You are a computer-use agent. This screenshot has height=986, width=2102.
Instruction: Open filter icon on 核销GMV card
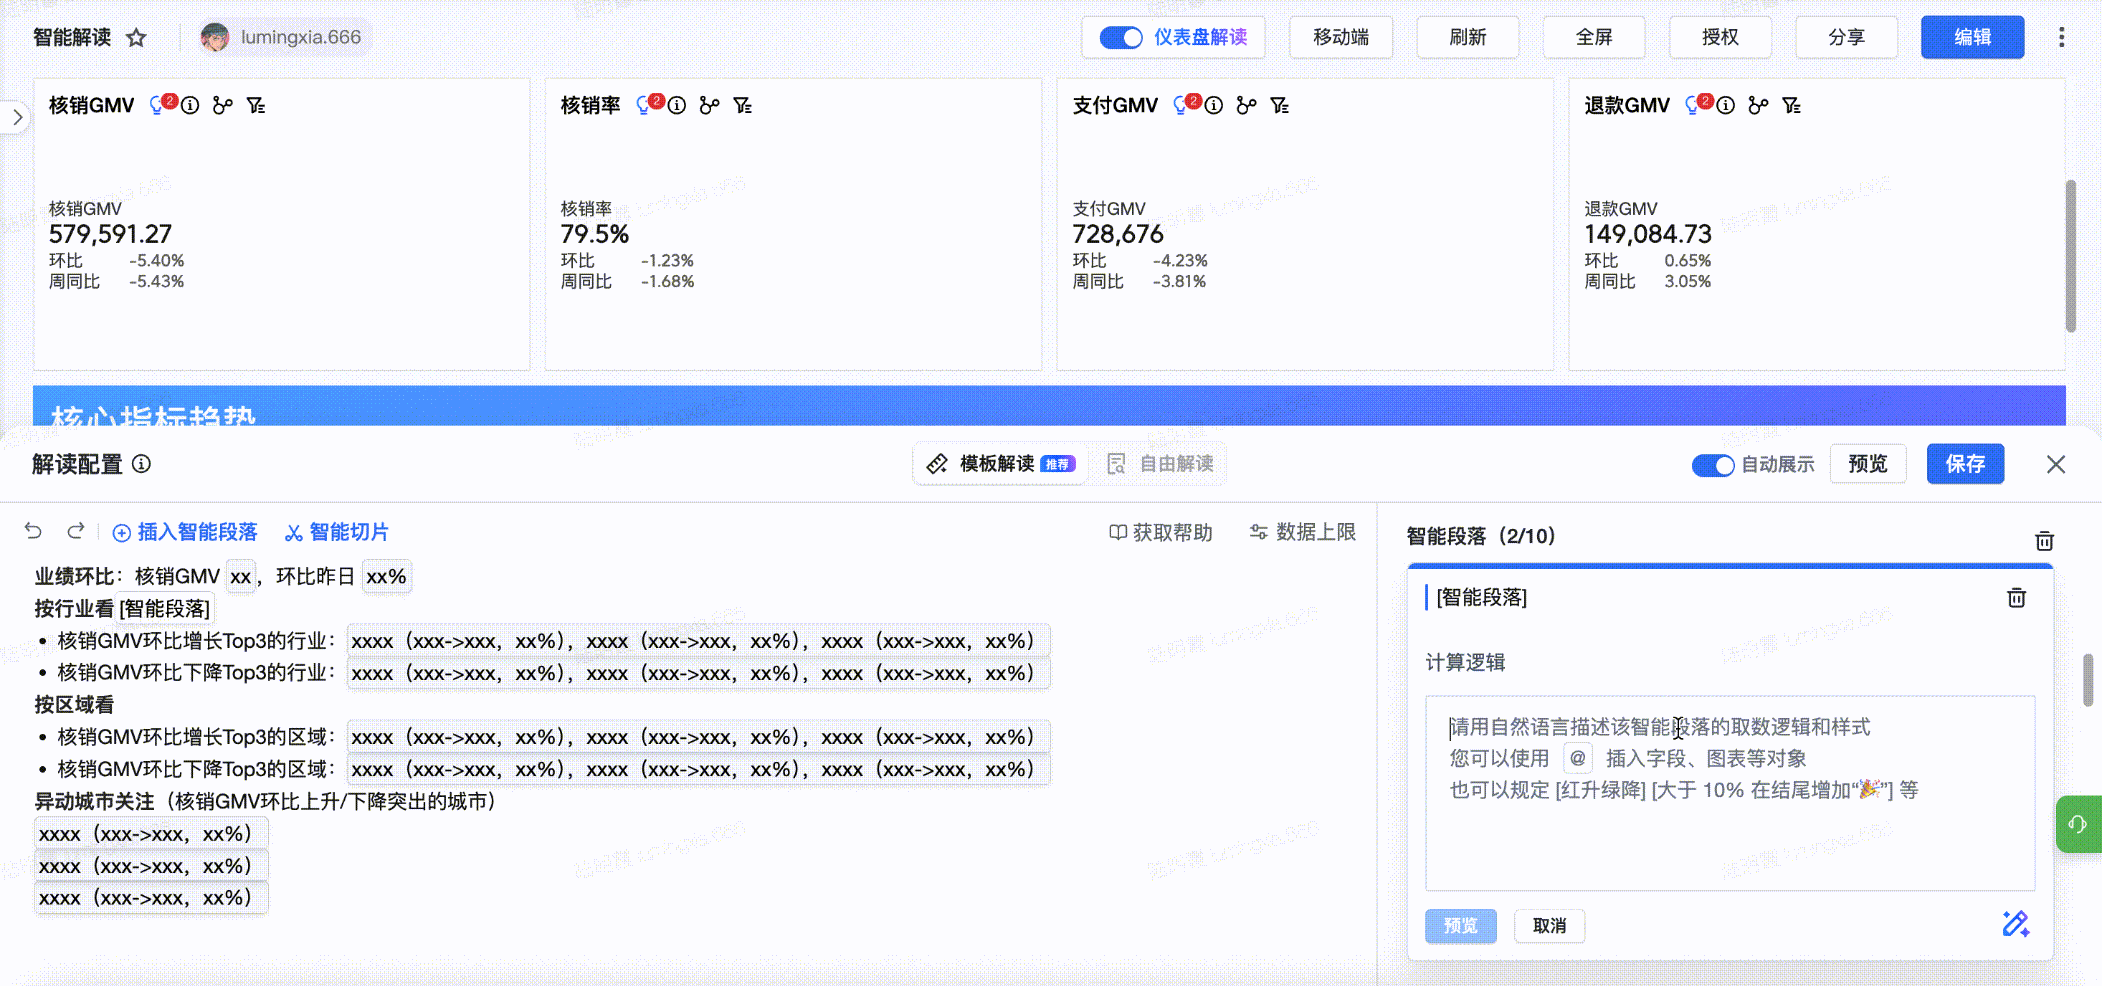click(x=256, y=105)
